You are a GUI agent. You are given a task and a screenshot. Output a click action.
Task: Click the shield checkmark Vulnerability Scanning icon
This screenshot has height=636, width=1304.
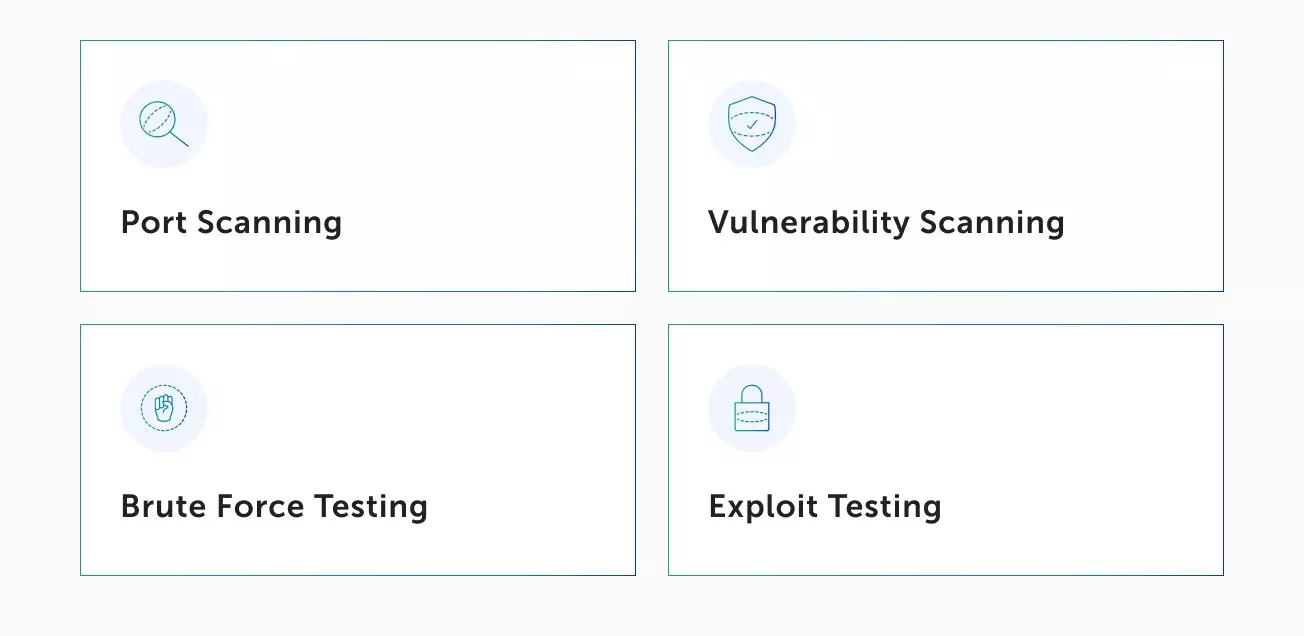[x=752, y=124]
